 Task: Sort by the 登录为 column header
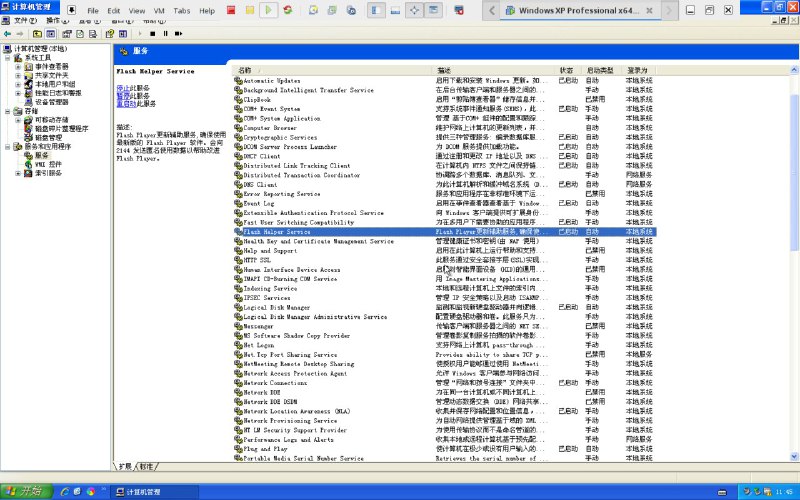tap(639, 70)
